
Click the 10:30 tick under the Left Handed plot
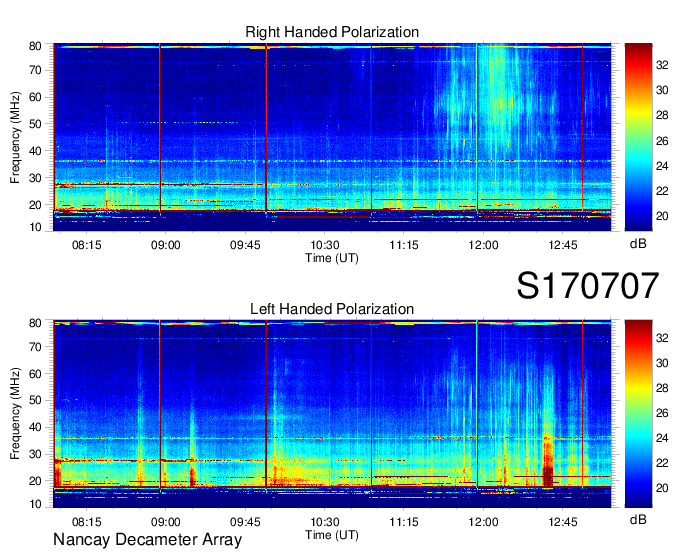pos(324,522)
